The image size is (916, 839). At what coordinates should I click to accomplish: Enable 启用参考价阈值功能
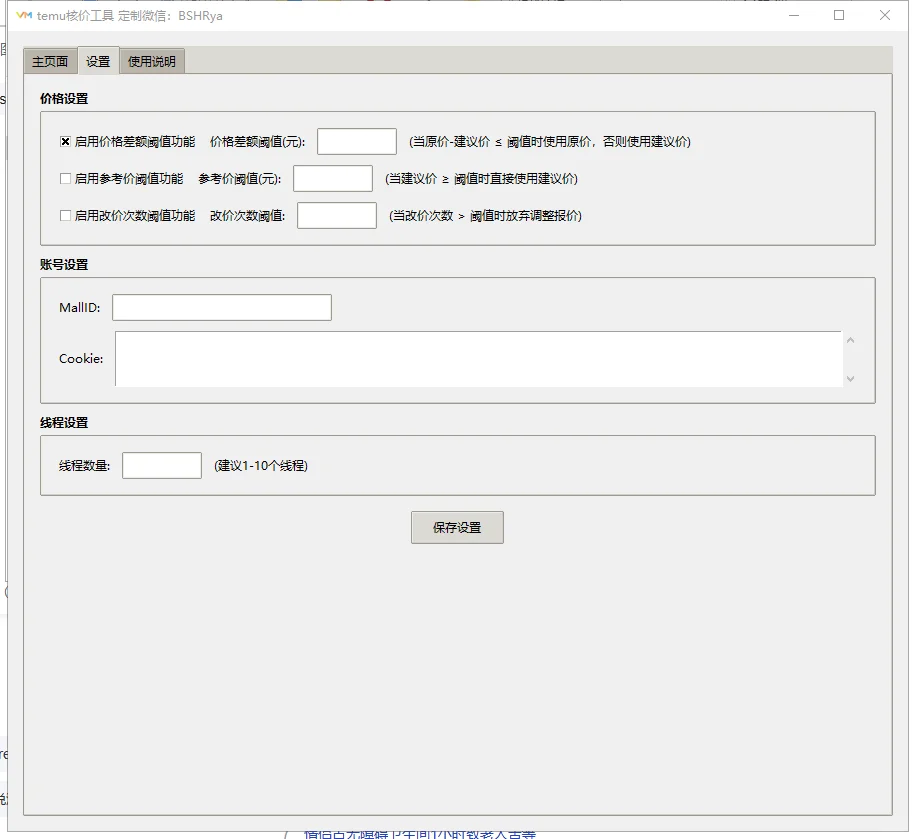(x=64, y=178)
